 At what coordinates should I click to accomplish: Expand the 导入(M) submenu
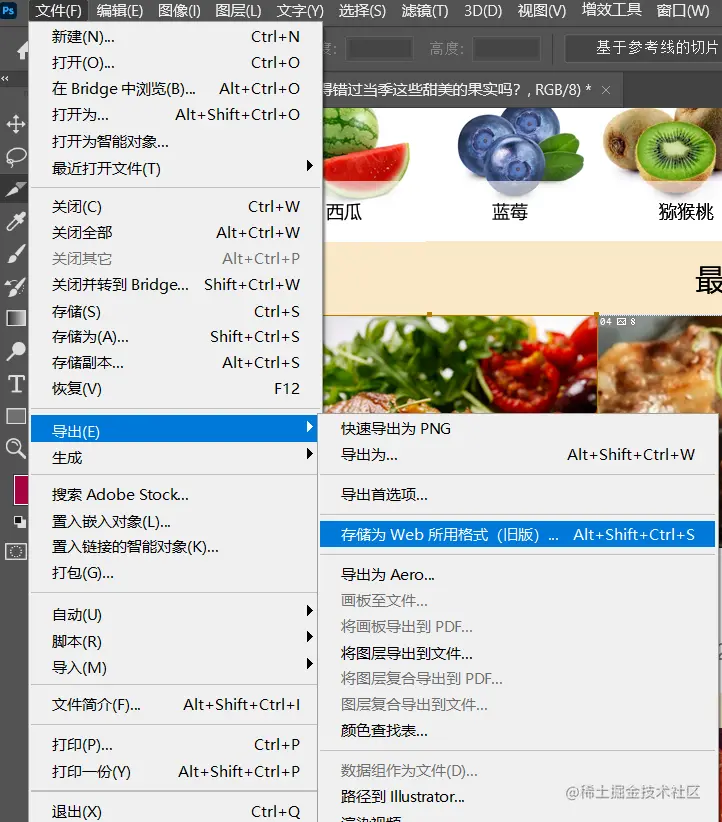[176, 667]
